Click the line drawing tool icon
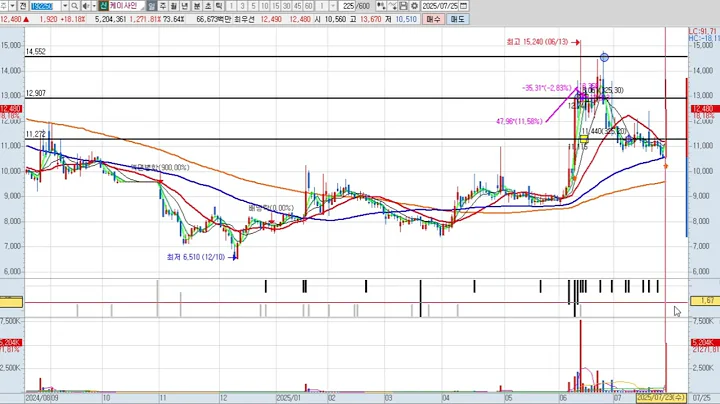Viewport: 720px width, 404px height. click(392, 6)
